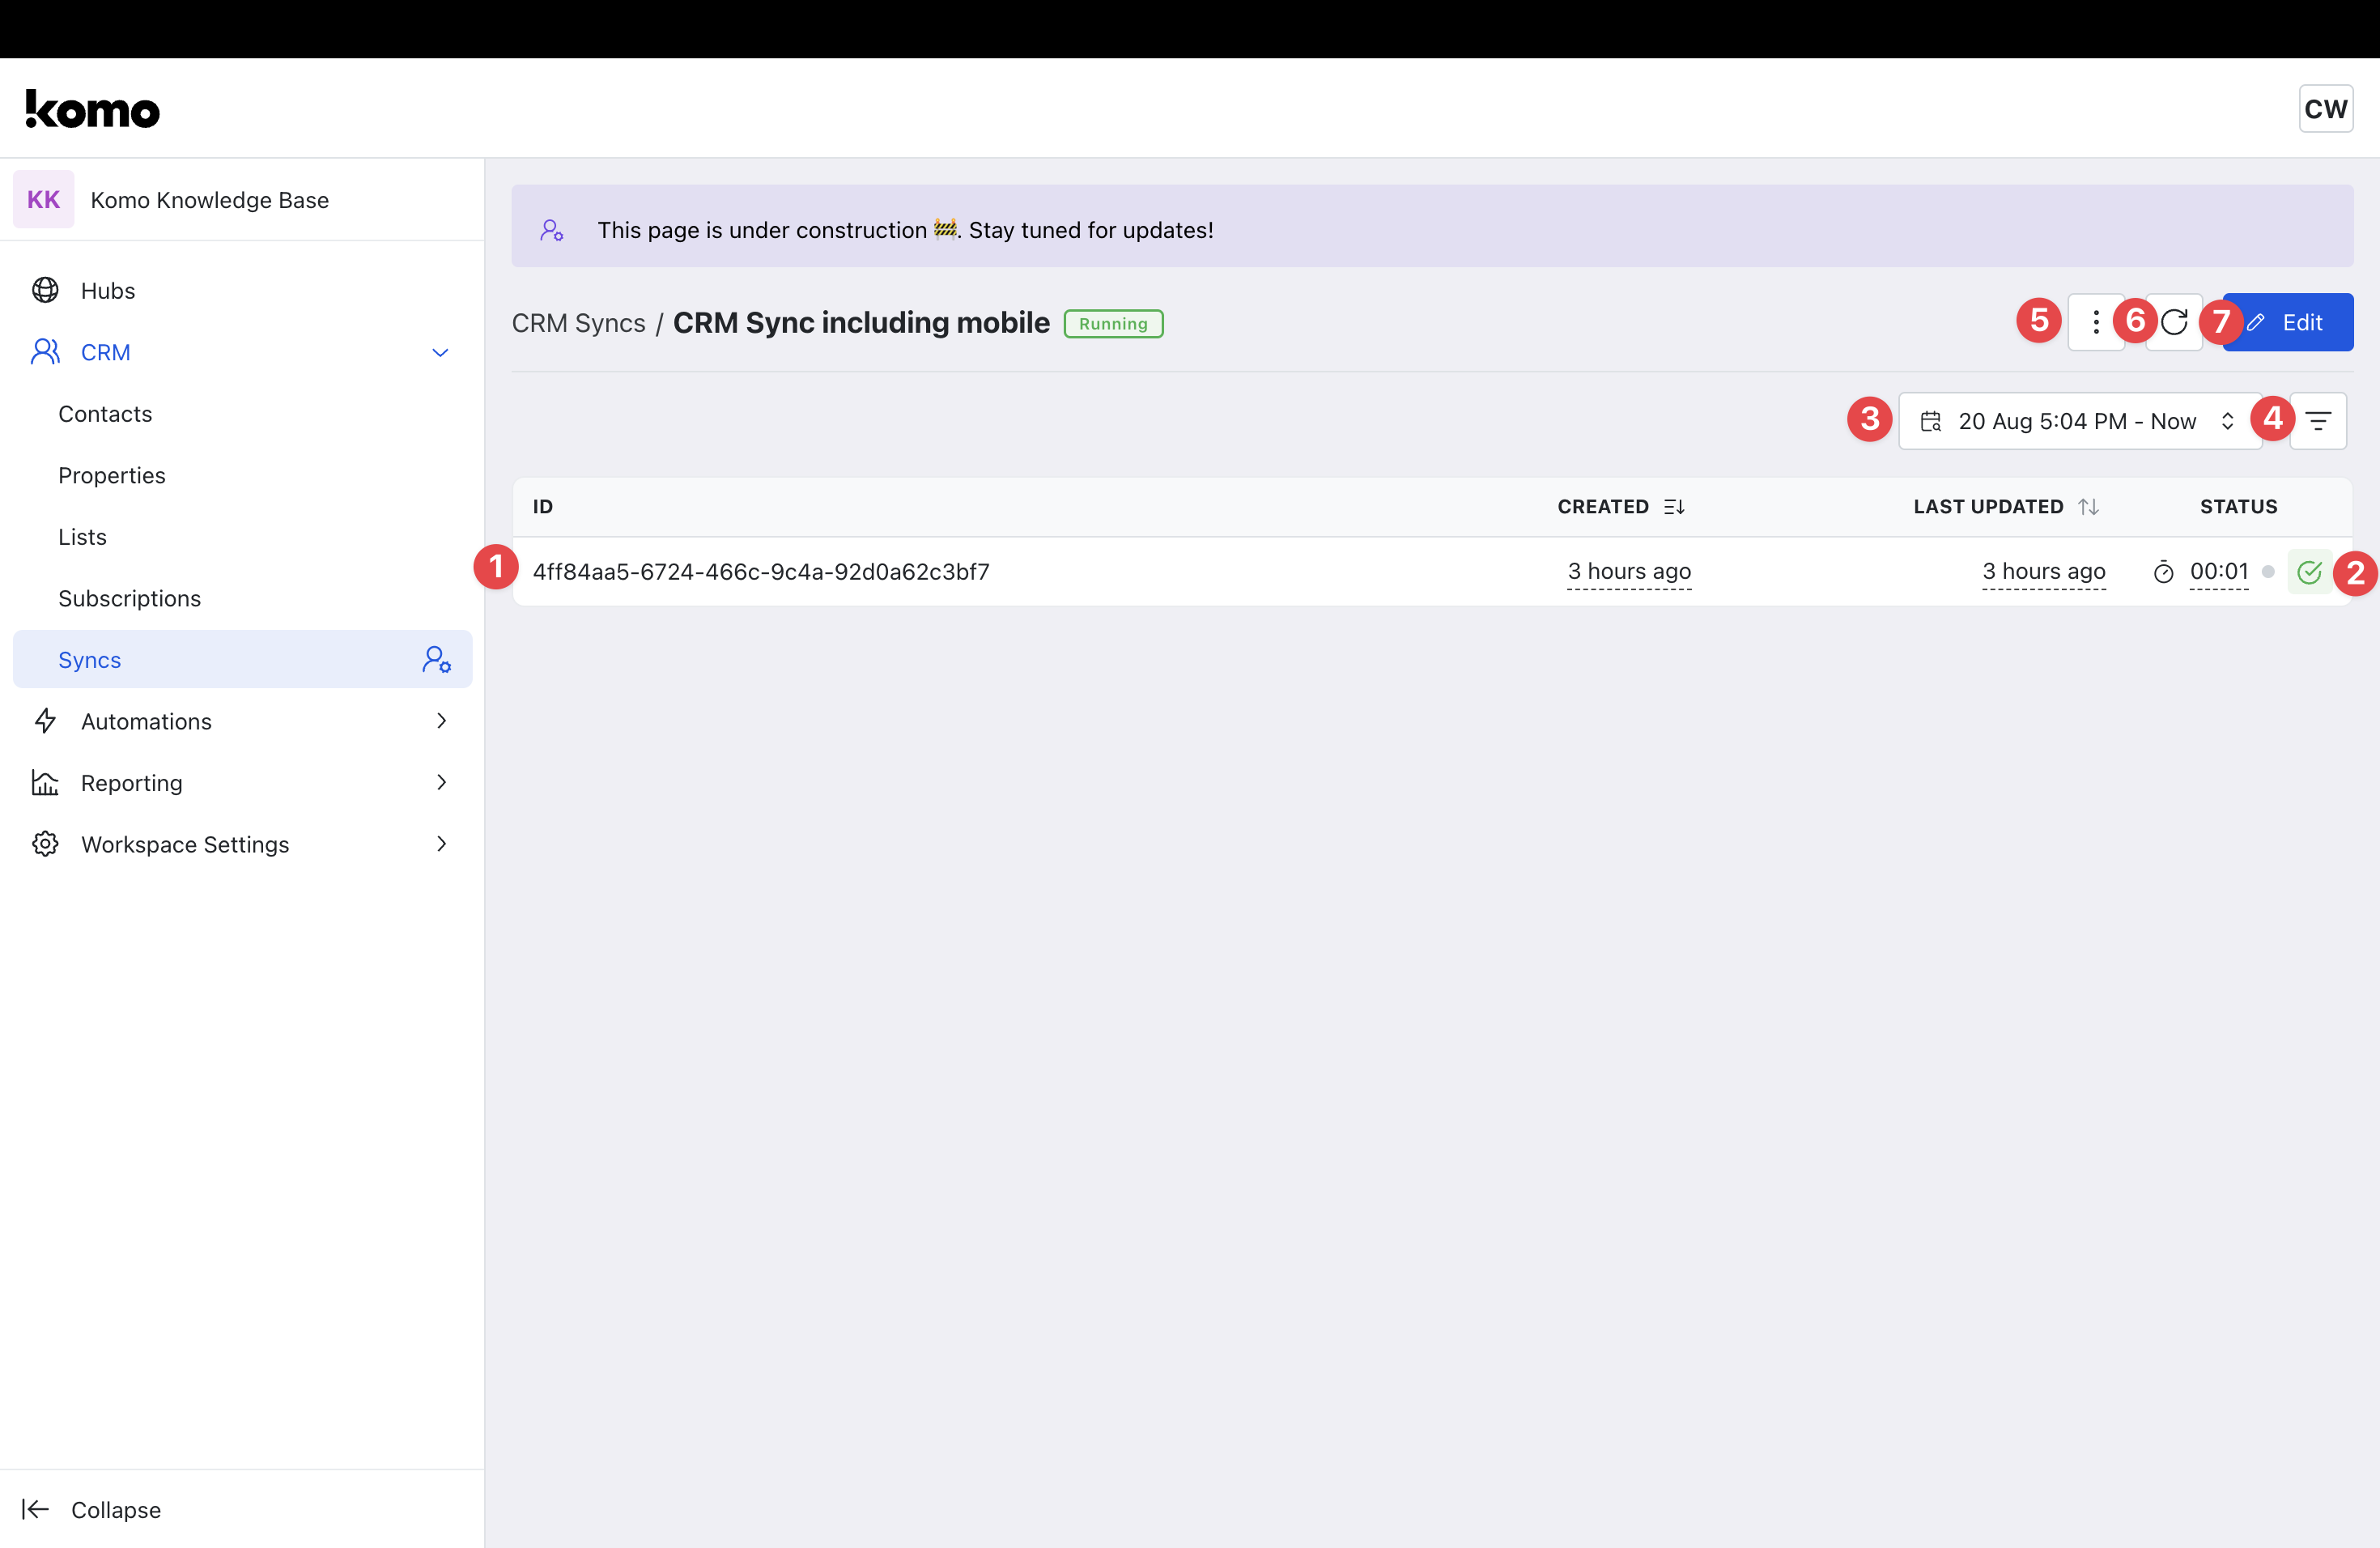Sort by the Last Updated column
The image size is (2380, 1548).
2087,507
